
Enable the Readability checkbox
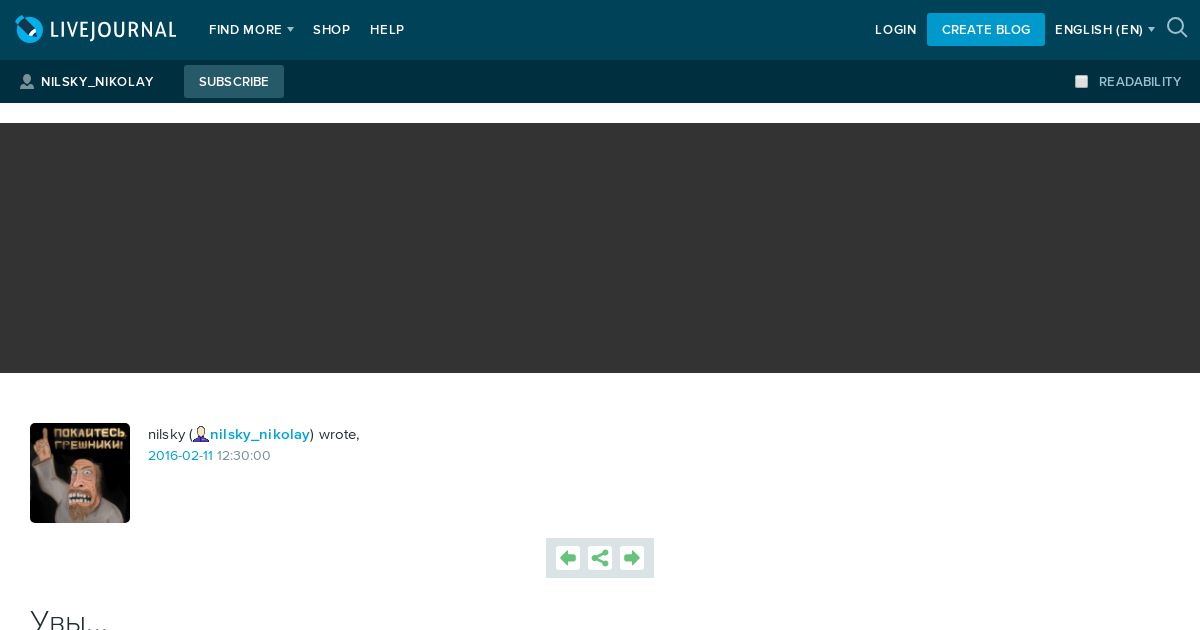click(x=1081, y=82)
